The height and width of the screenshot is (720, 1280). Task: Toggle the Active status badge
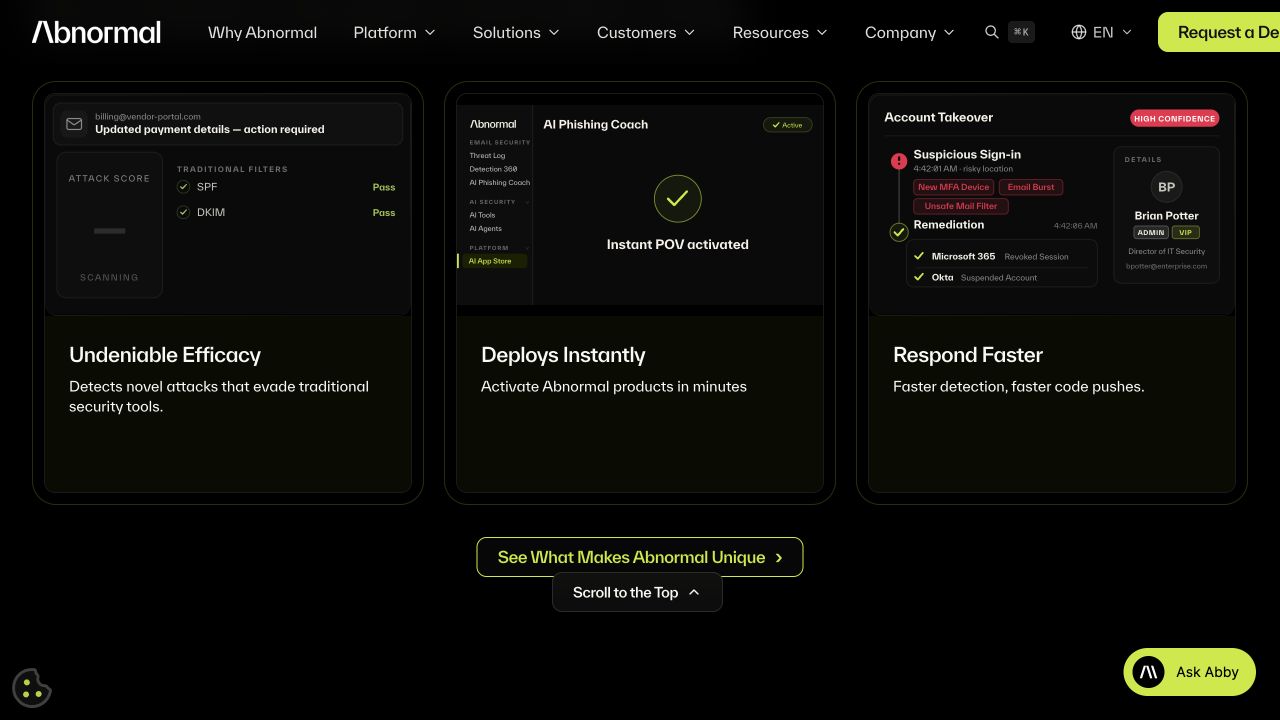click(787, 125)
